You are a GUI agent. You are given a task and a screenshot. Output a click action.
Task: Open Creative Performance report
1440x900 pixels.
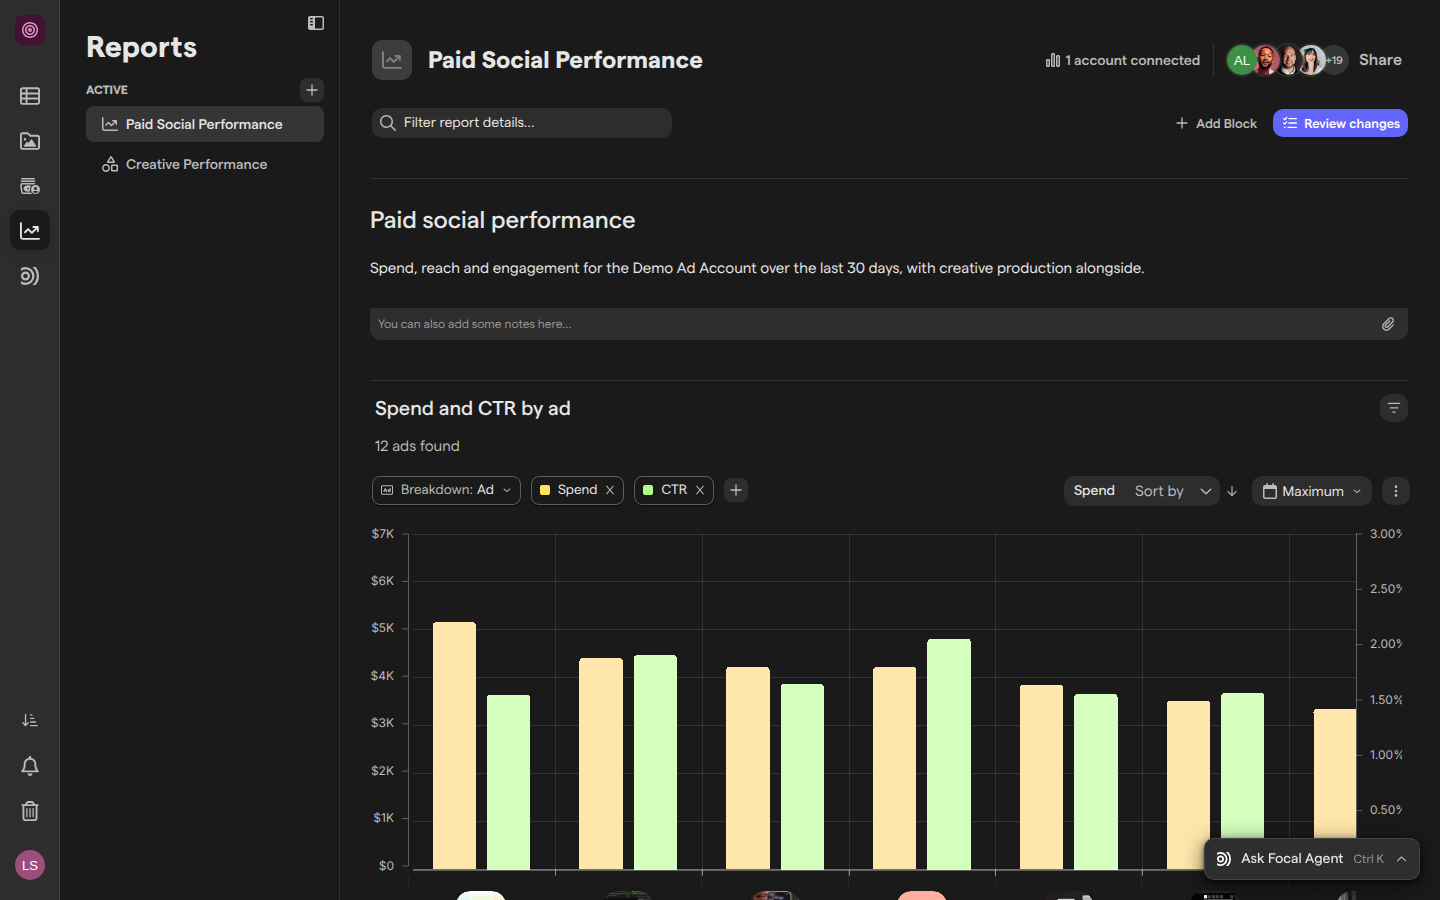[x=205, y=164]
